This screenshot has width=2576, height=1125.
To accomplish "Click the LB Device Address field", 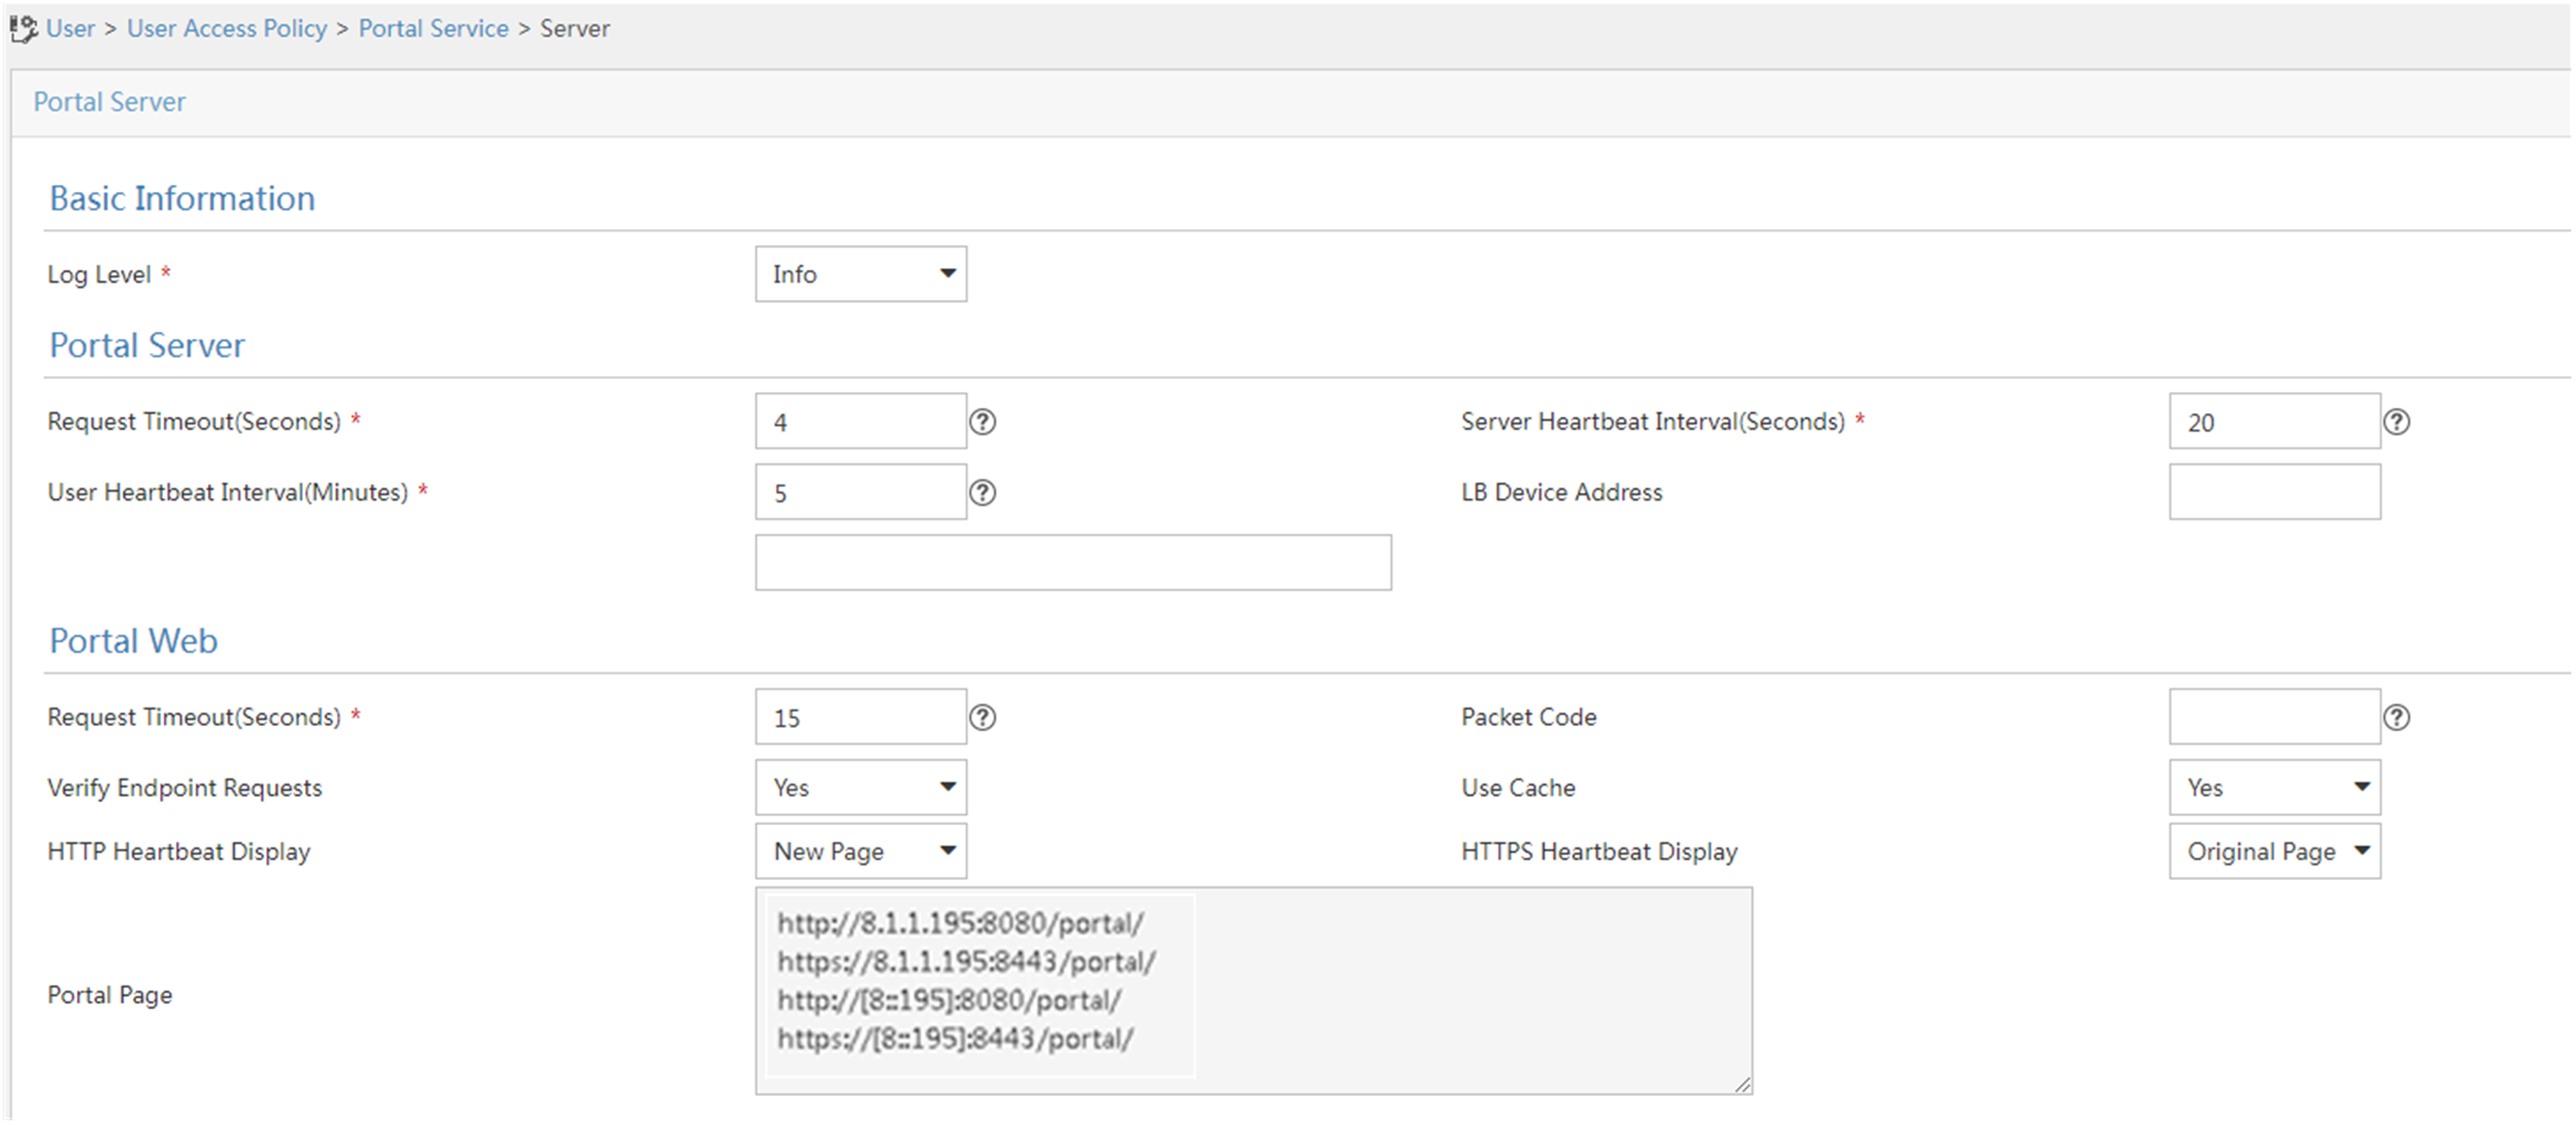I will coord(2275,493).
